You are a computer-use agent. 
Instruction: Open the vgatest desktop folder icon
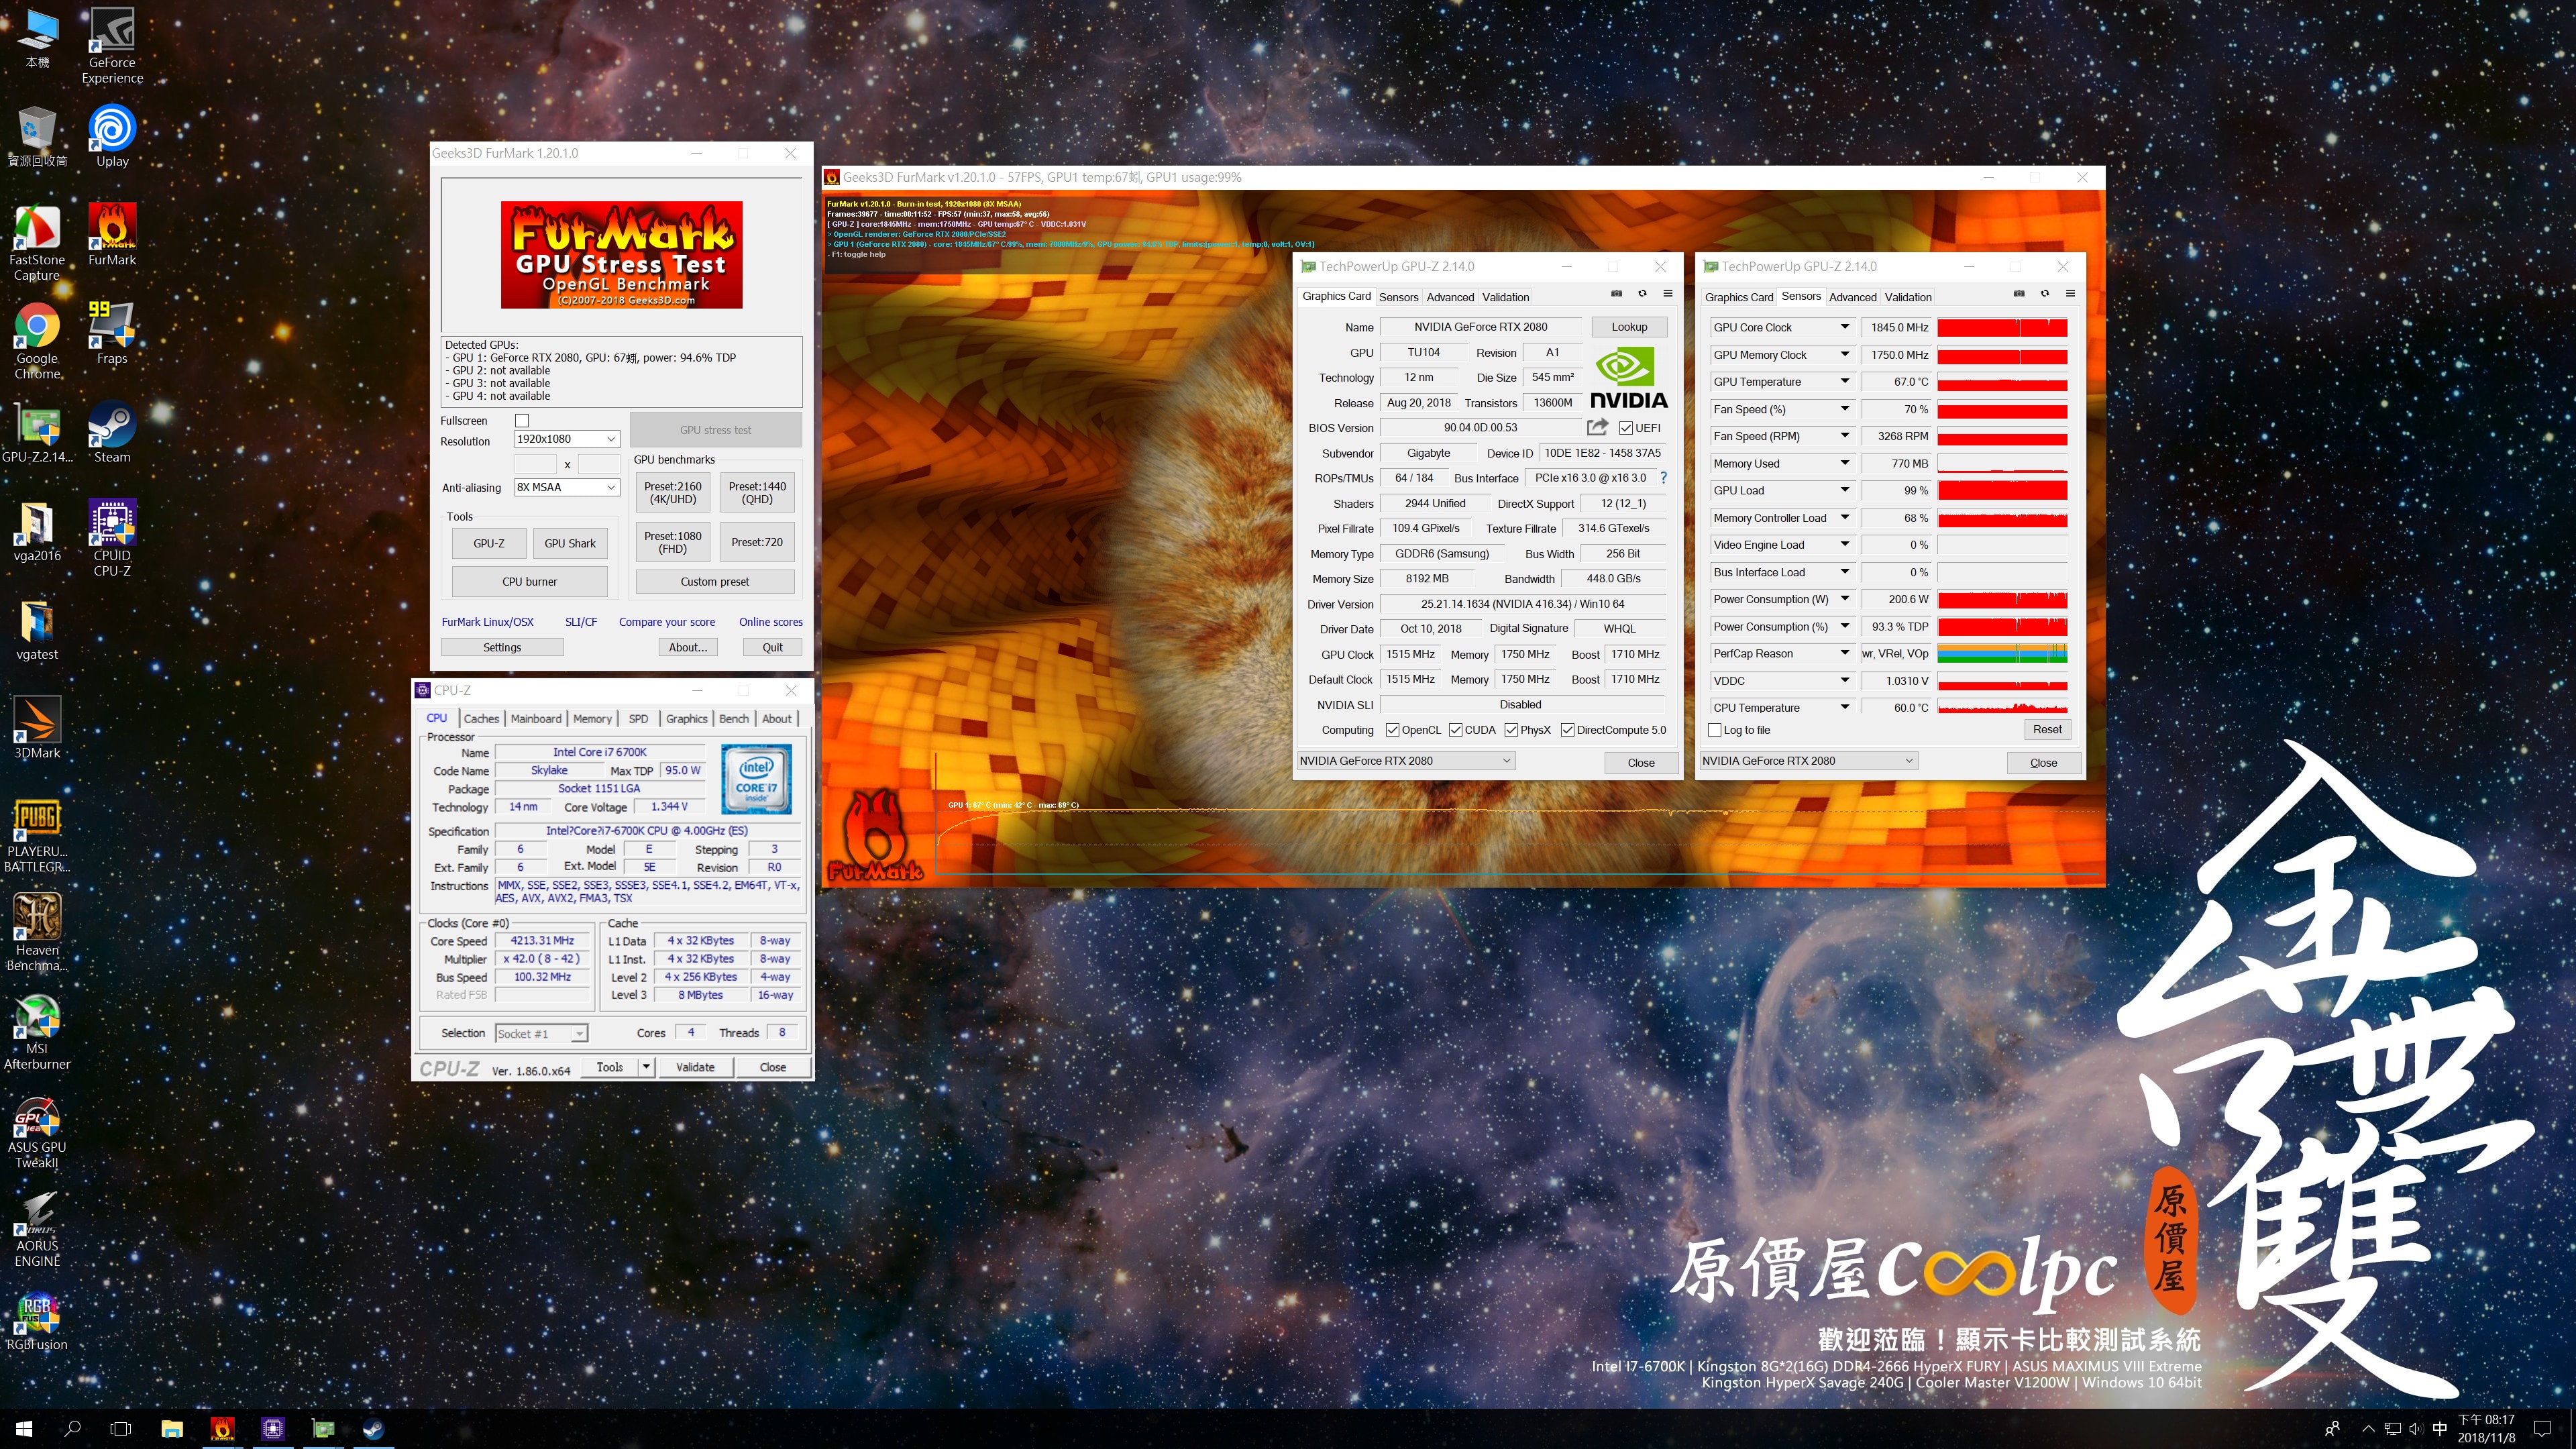[37, 630]
